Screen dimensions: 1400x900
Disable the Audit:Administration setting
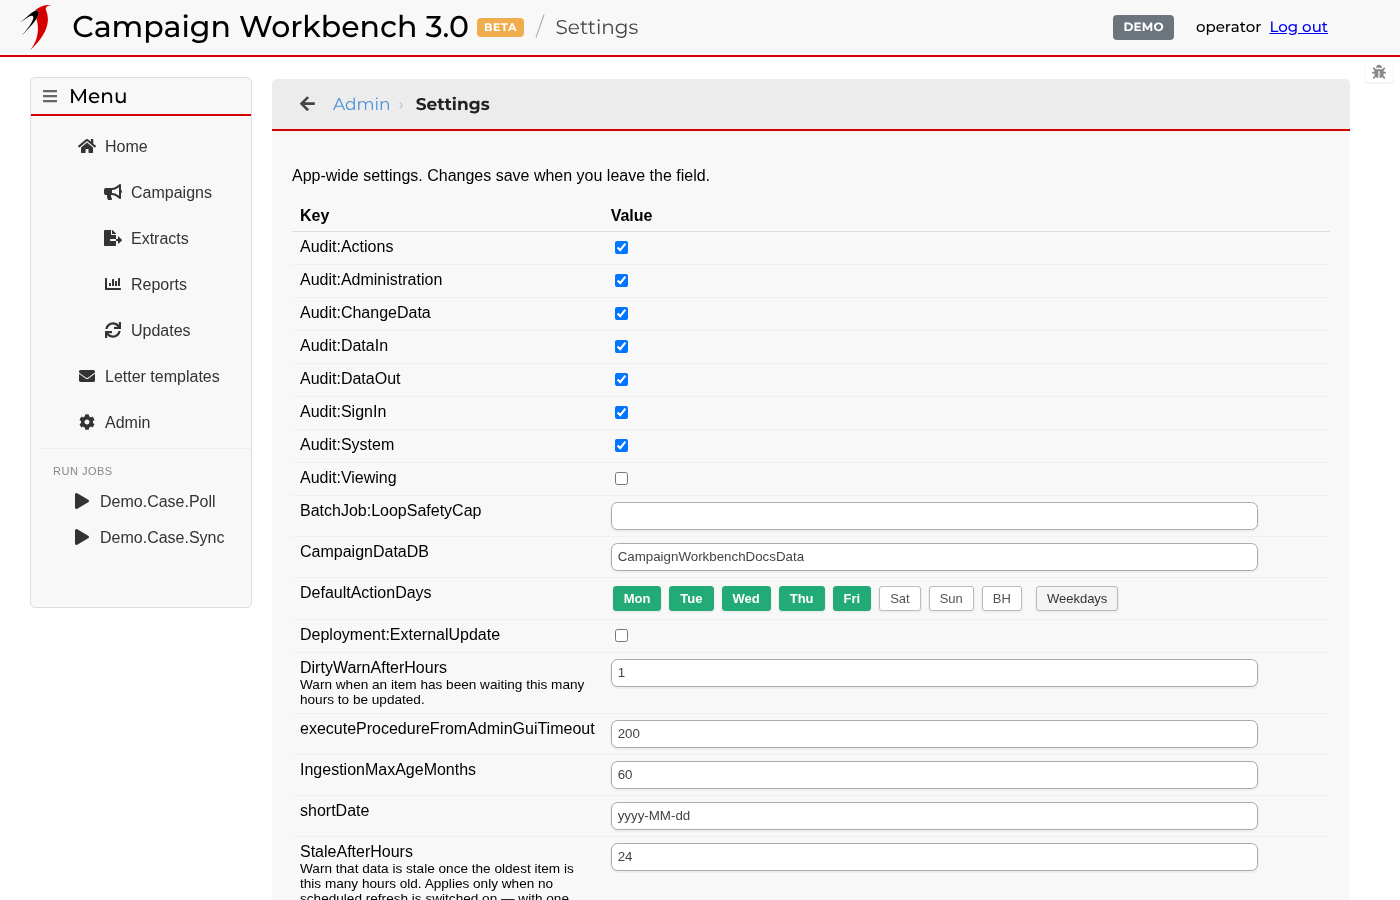pyautogui.click(x=621, y=280)
